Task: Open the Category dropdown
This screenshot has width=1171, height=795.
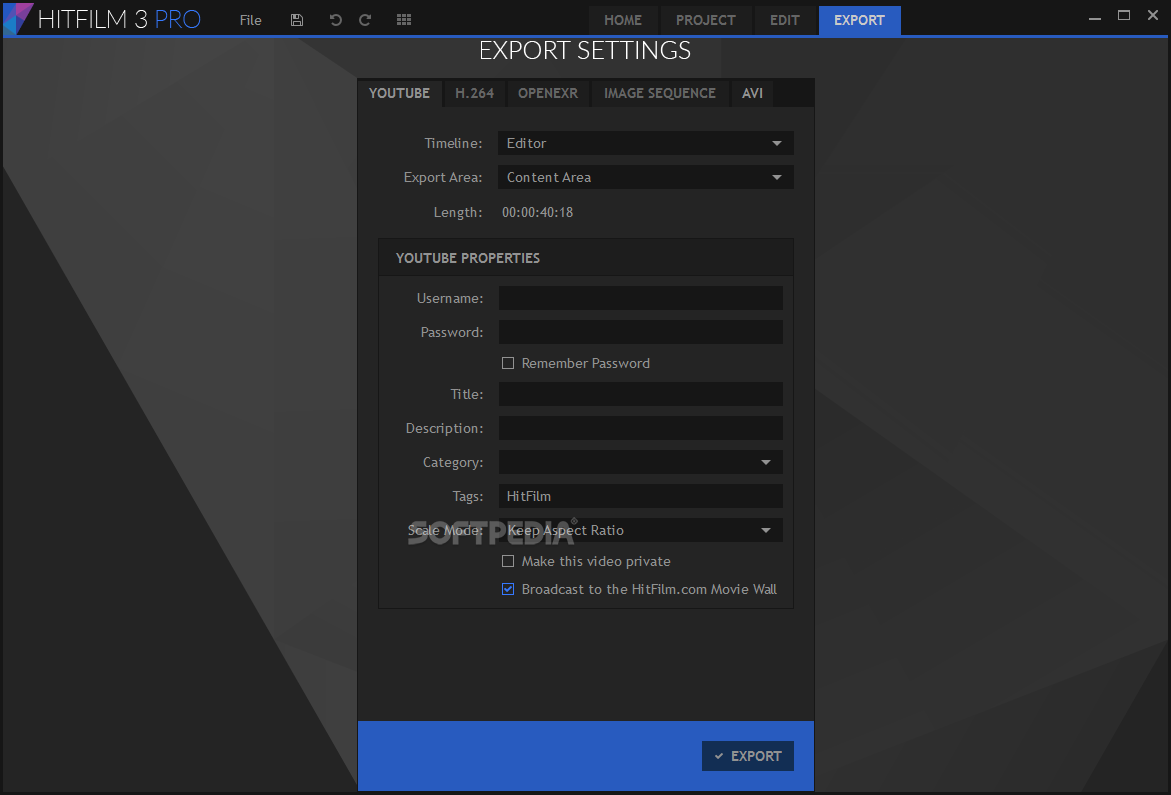Action: 640,462
